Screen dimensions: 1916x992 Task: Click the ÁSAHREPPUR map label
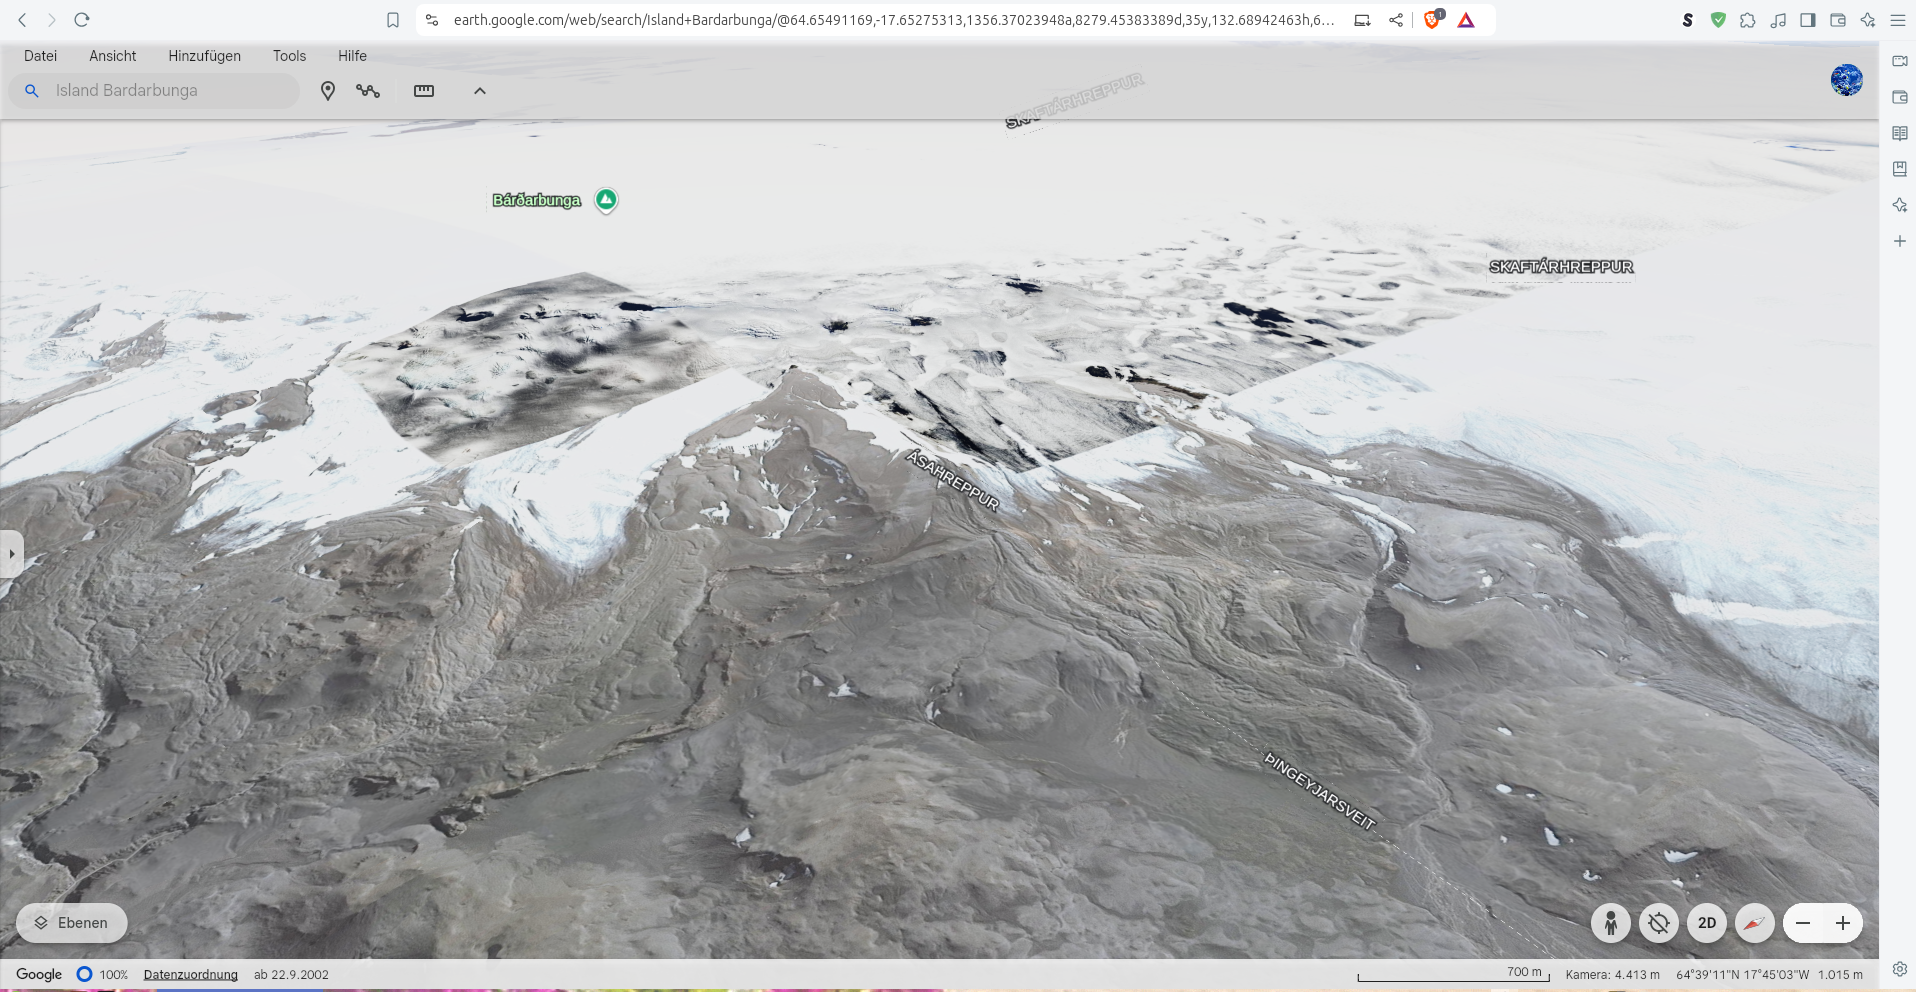point(952,480)
